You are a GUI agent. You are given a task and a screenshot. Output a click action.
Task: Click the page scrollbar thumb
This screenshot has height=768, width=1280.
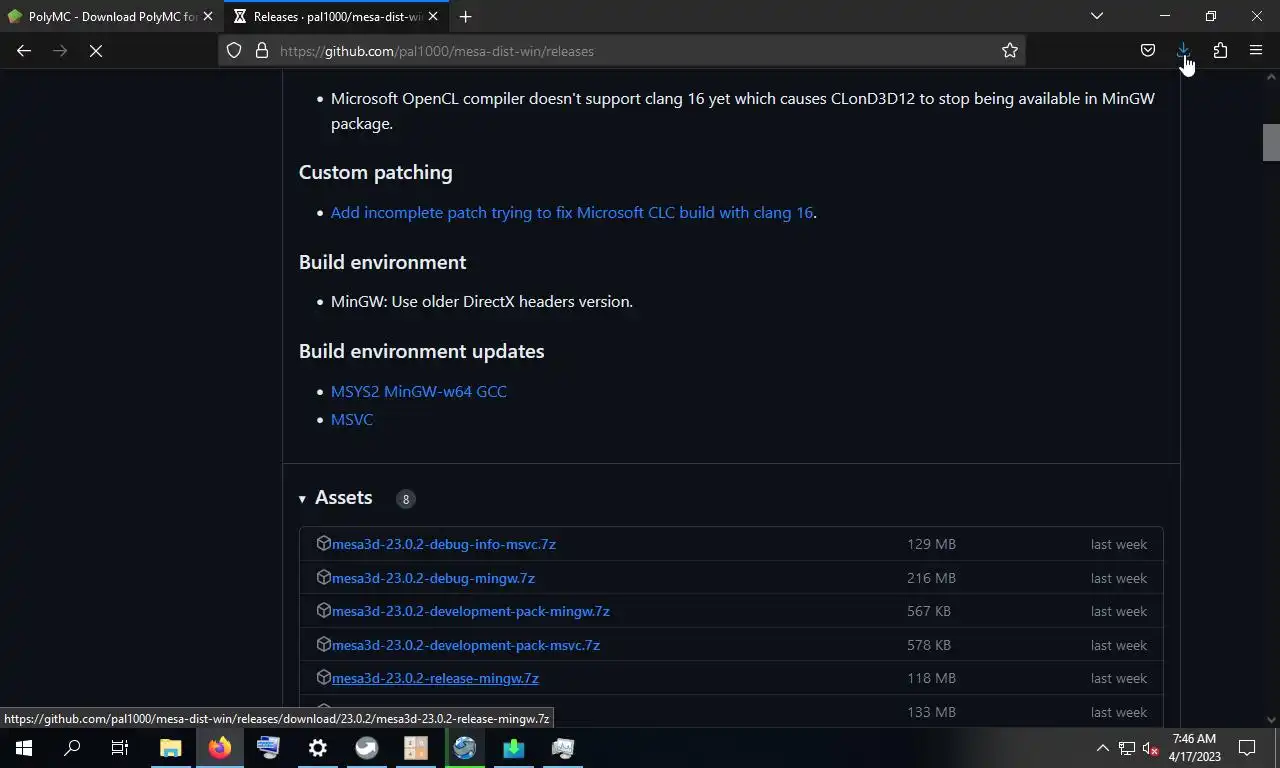coord(1271,142)
